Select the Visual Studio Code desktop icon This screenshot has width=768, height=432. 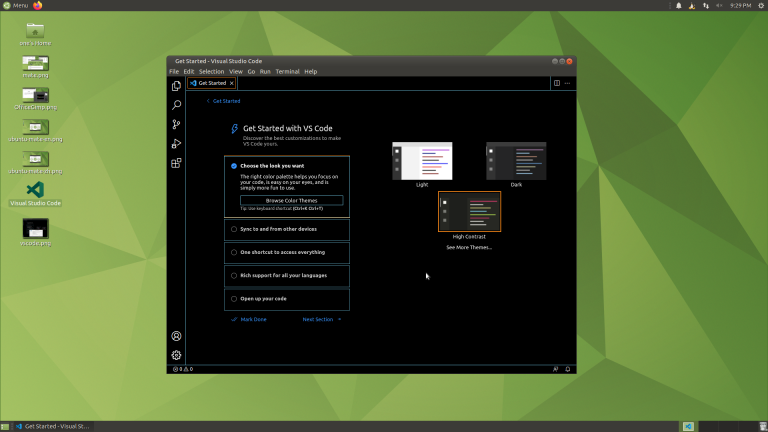(35, 194)
